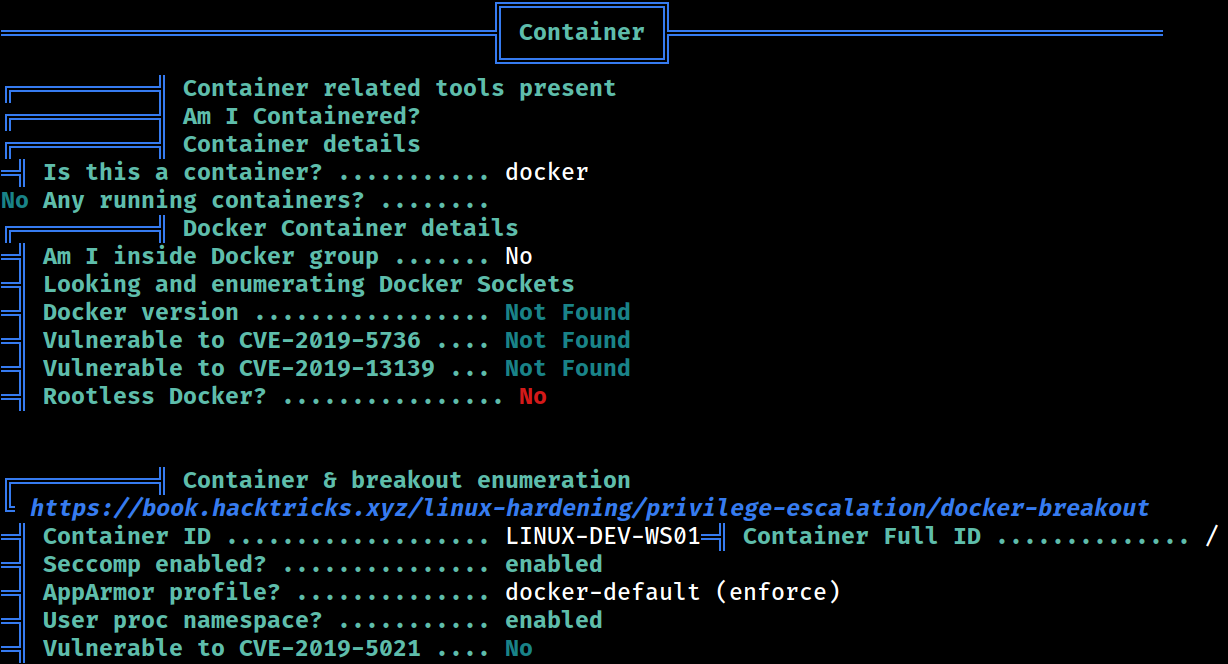Click the LINUX-DEV-WS01 container ID
The image size is (1228, 664).
tap(603, 536)
